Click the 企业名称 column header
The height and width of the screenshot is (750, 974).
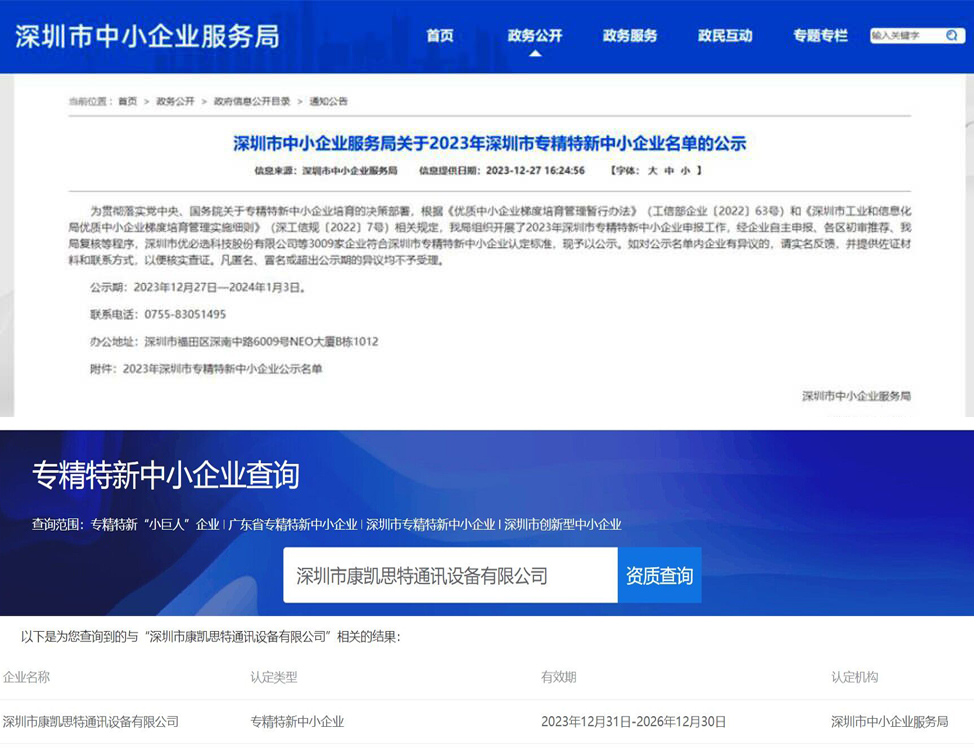coord(26,677)
